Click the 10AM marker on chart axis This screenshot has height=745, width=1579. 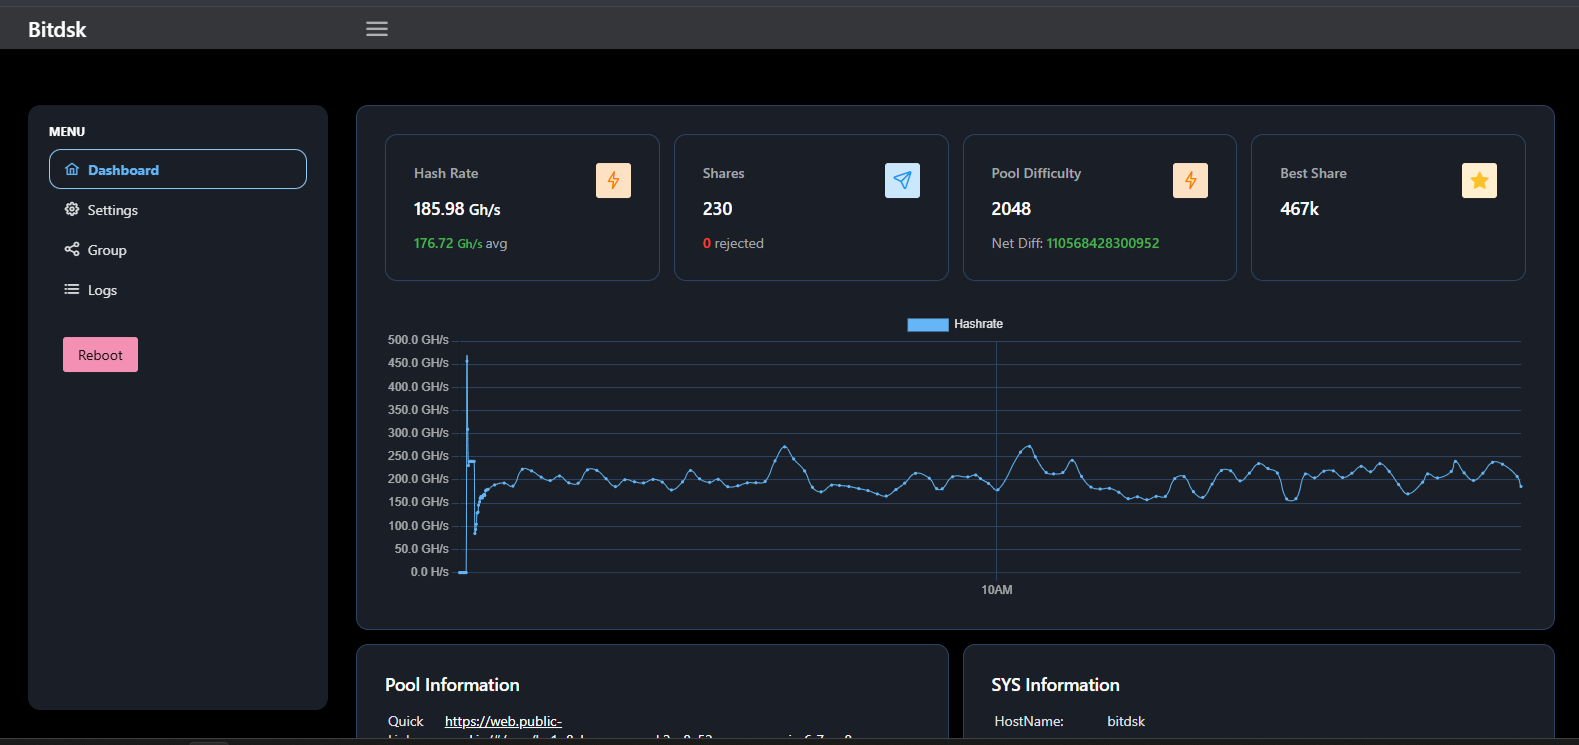point(997,590)
